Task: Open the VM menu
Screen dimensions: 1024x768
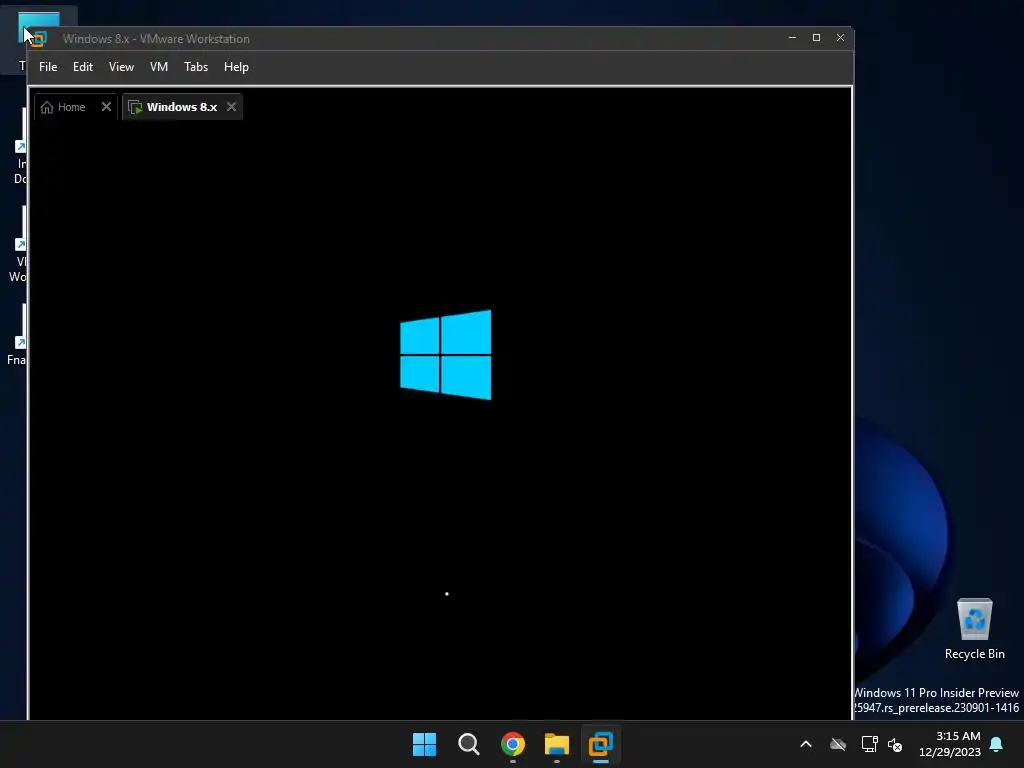Action: tap(159, 67)
